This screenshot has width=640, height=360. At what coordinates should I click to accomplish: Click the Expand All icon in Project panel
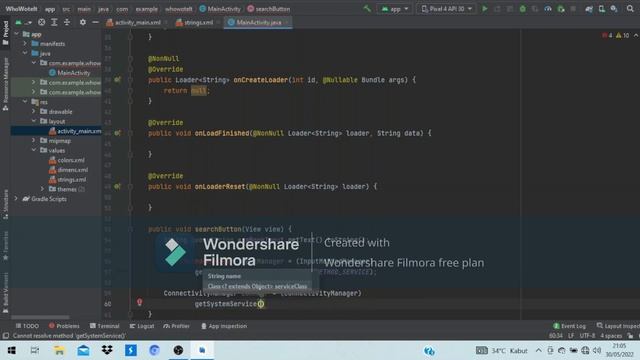coord(54,22)
